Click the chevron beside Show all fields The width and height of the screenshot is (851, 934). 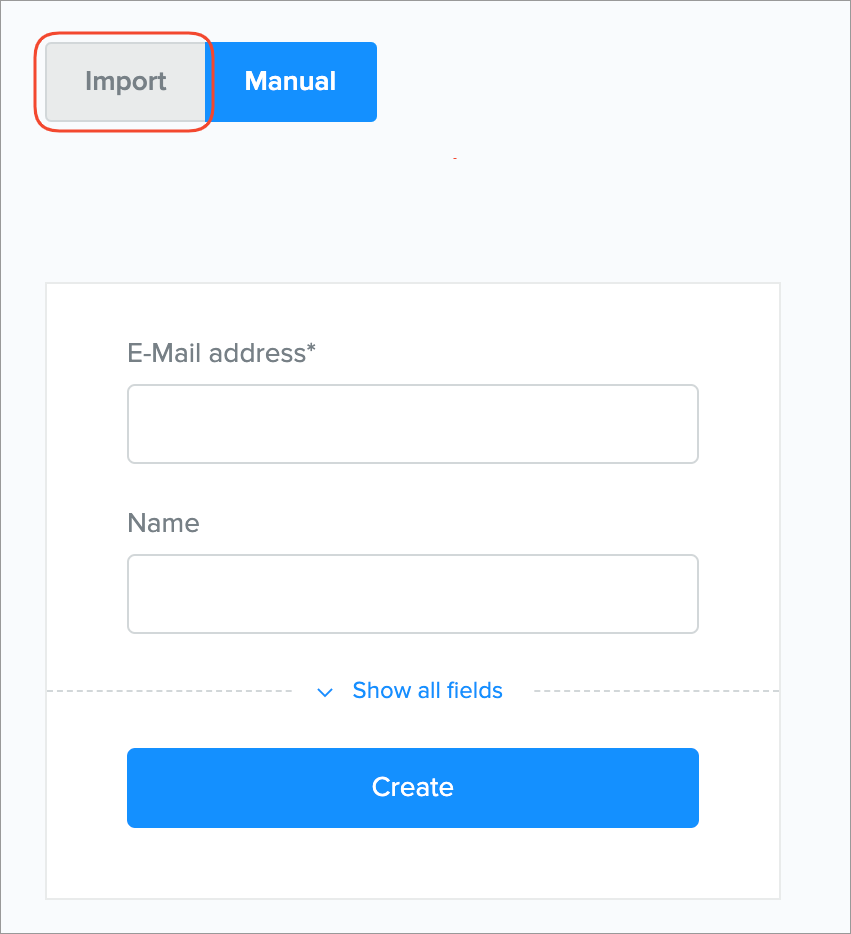point(324,692)
